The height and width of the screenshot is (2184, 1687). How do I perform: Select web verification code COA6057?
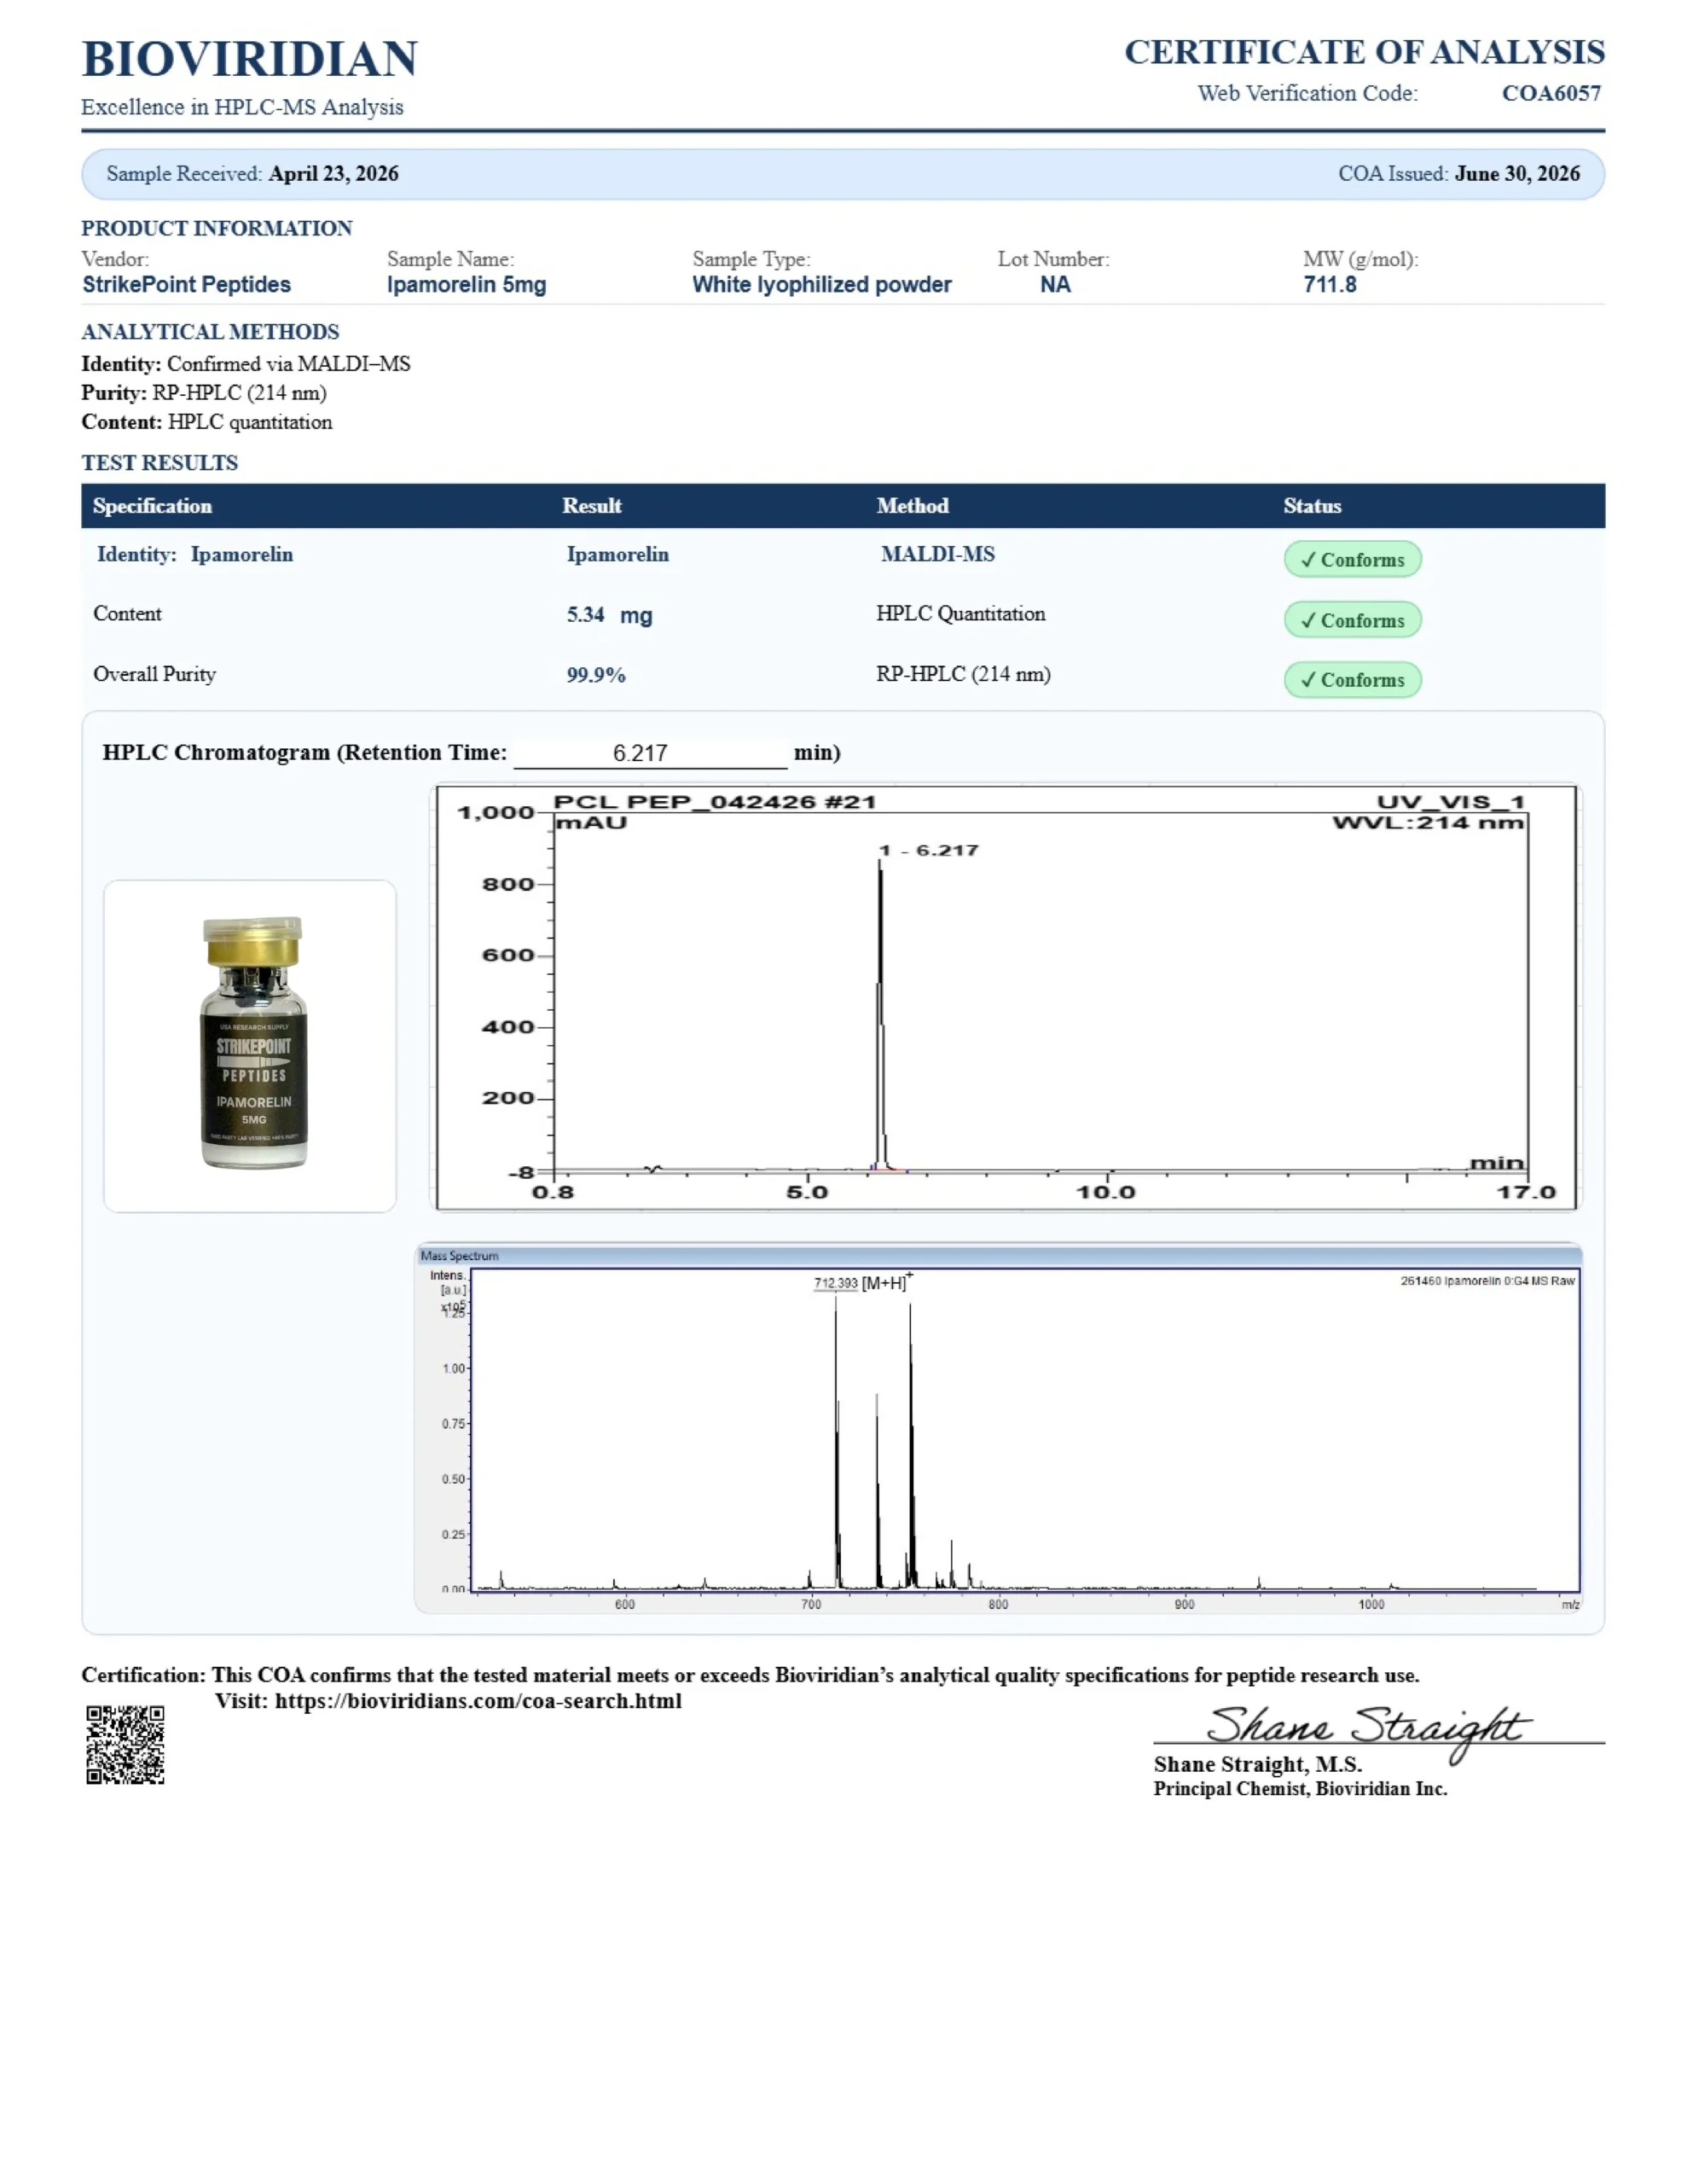click(x=1551, y=93)
